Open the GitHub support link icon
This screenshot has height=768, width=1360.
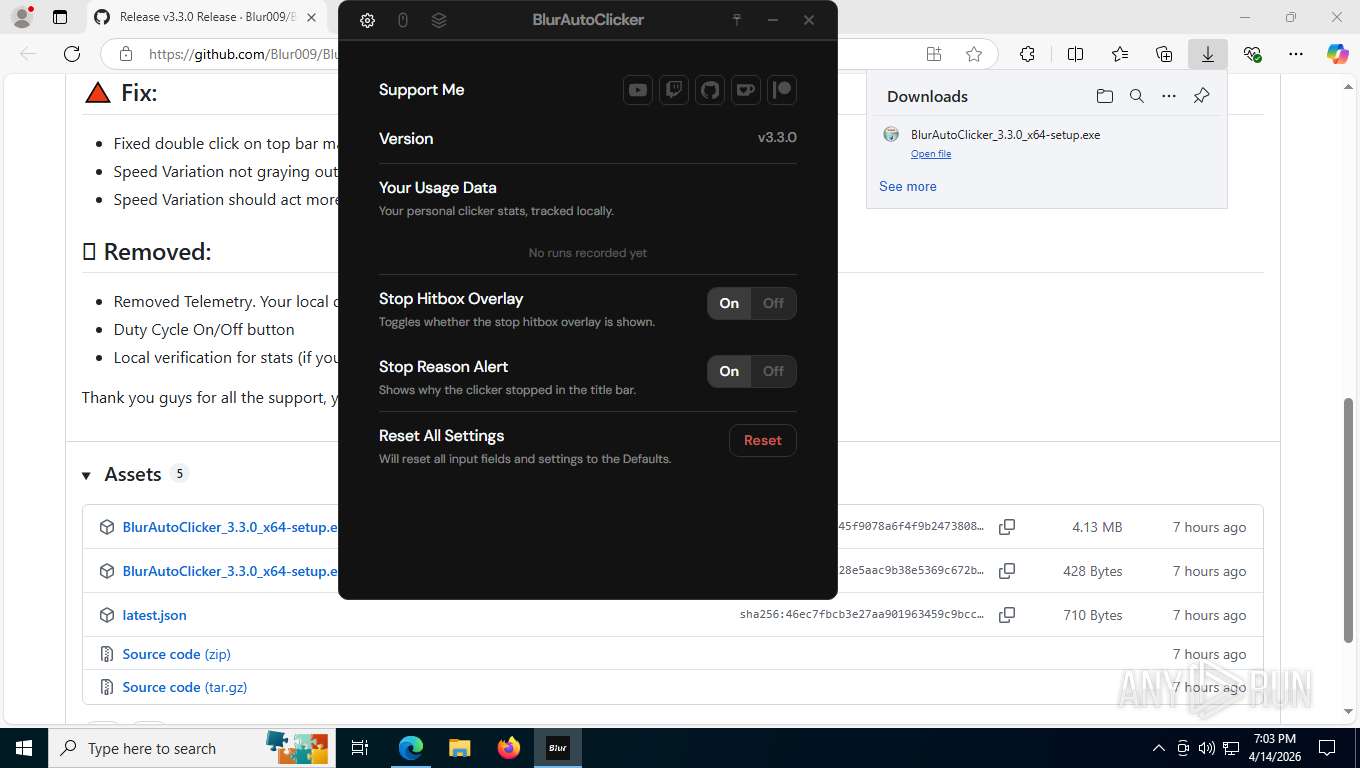coord(710,90)
